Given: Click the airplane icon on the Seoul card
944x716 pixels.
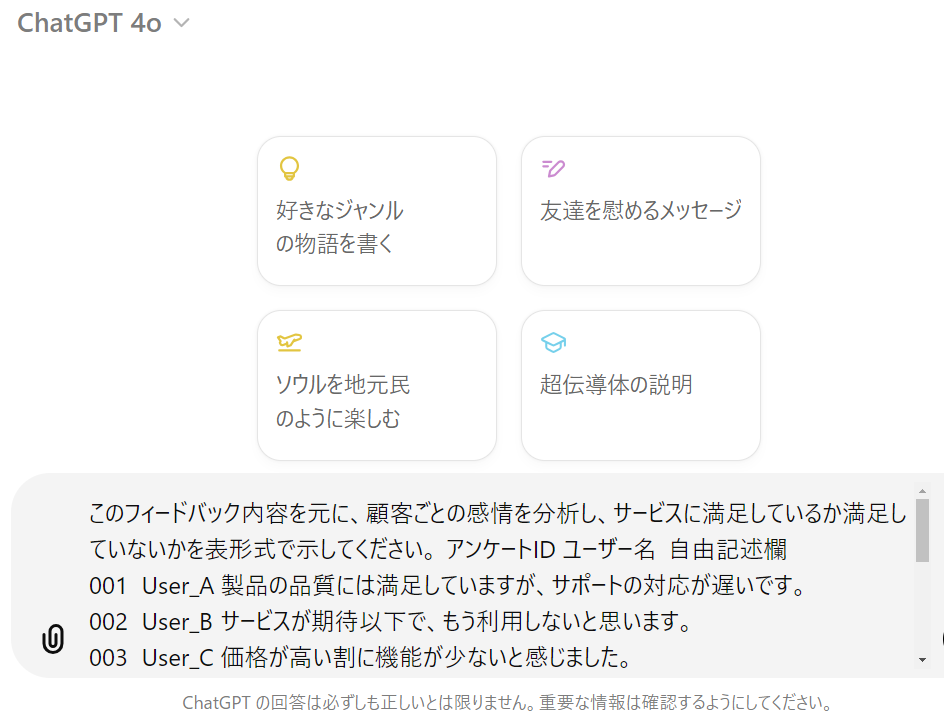Looking at the screenshot, I should (x=289, y=342).
